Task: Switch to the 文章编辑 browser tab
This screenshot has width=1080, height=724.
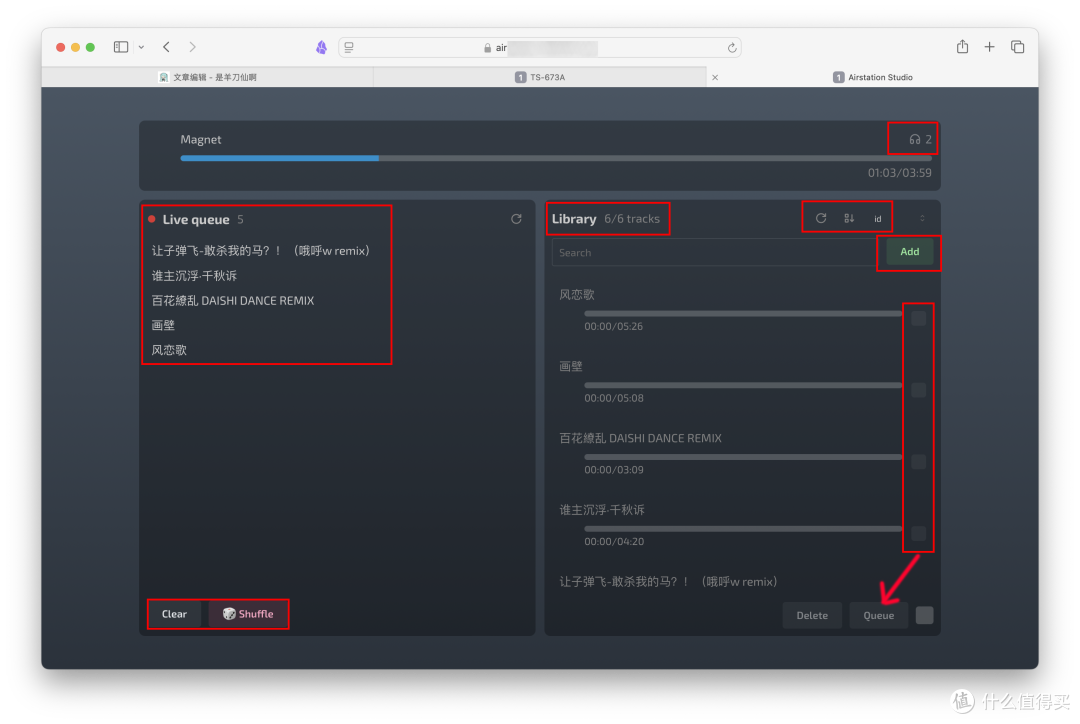Action: tap(207, 77)
